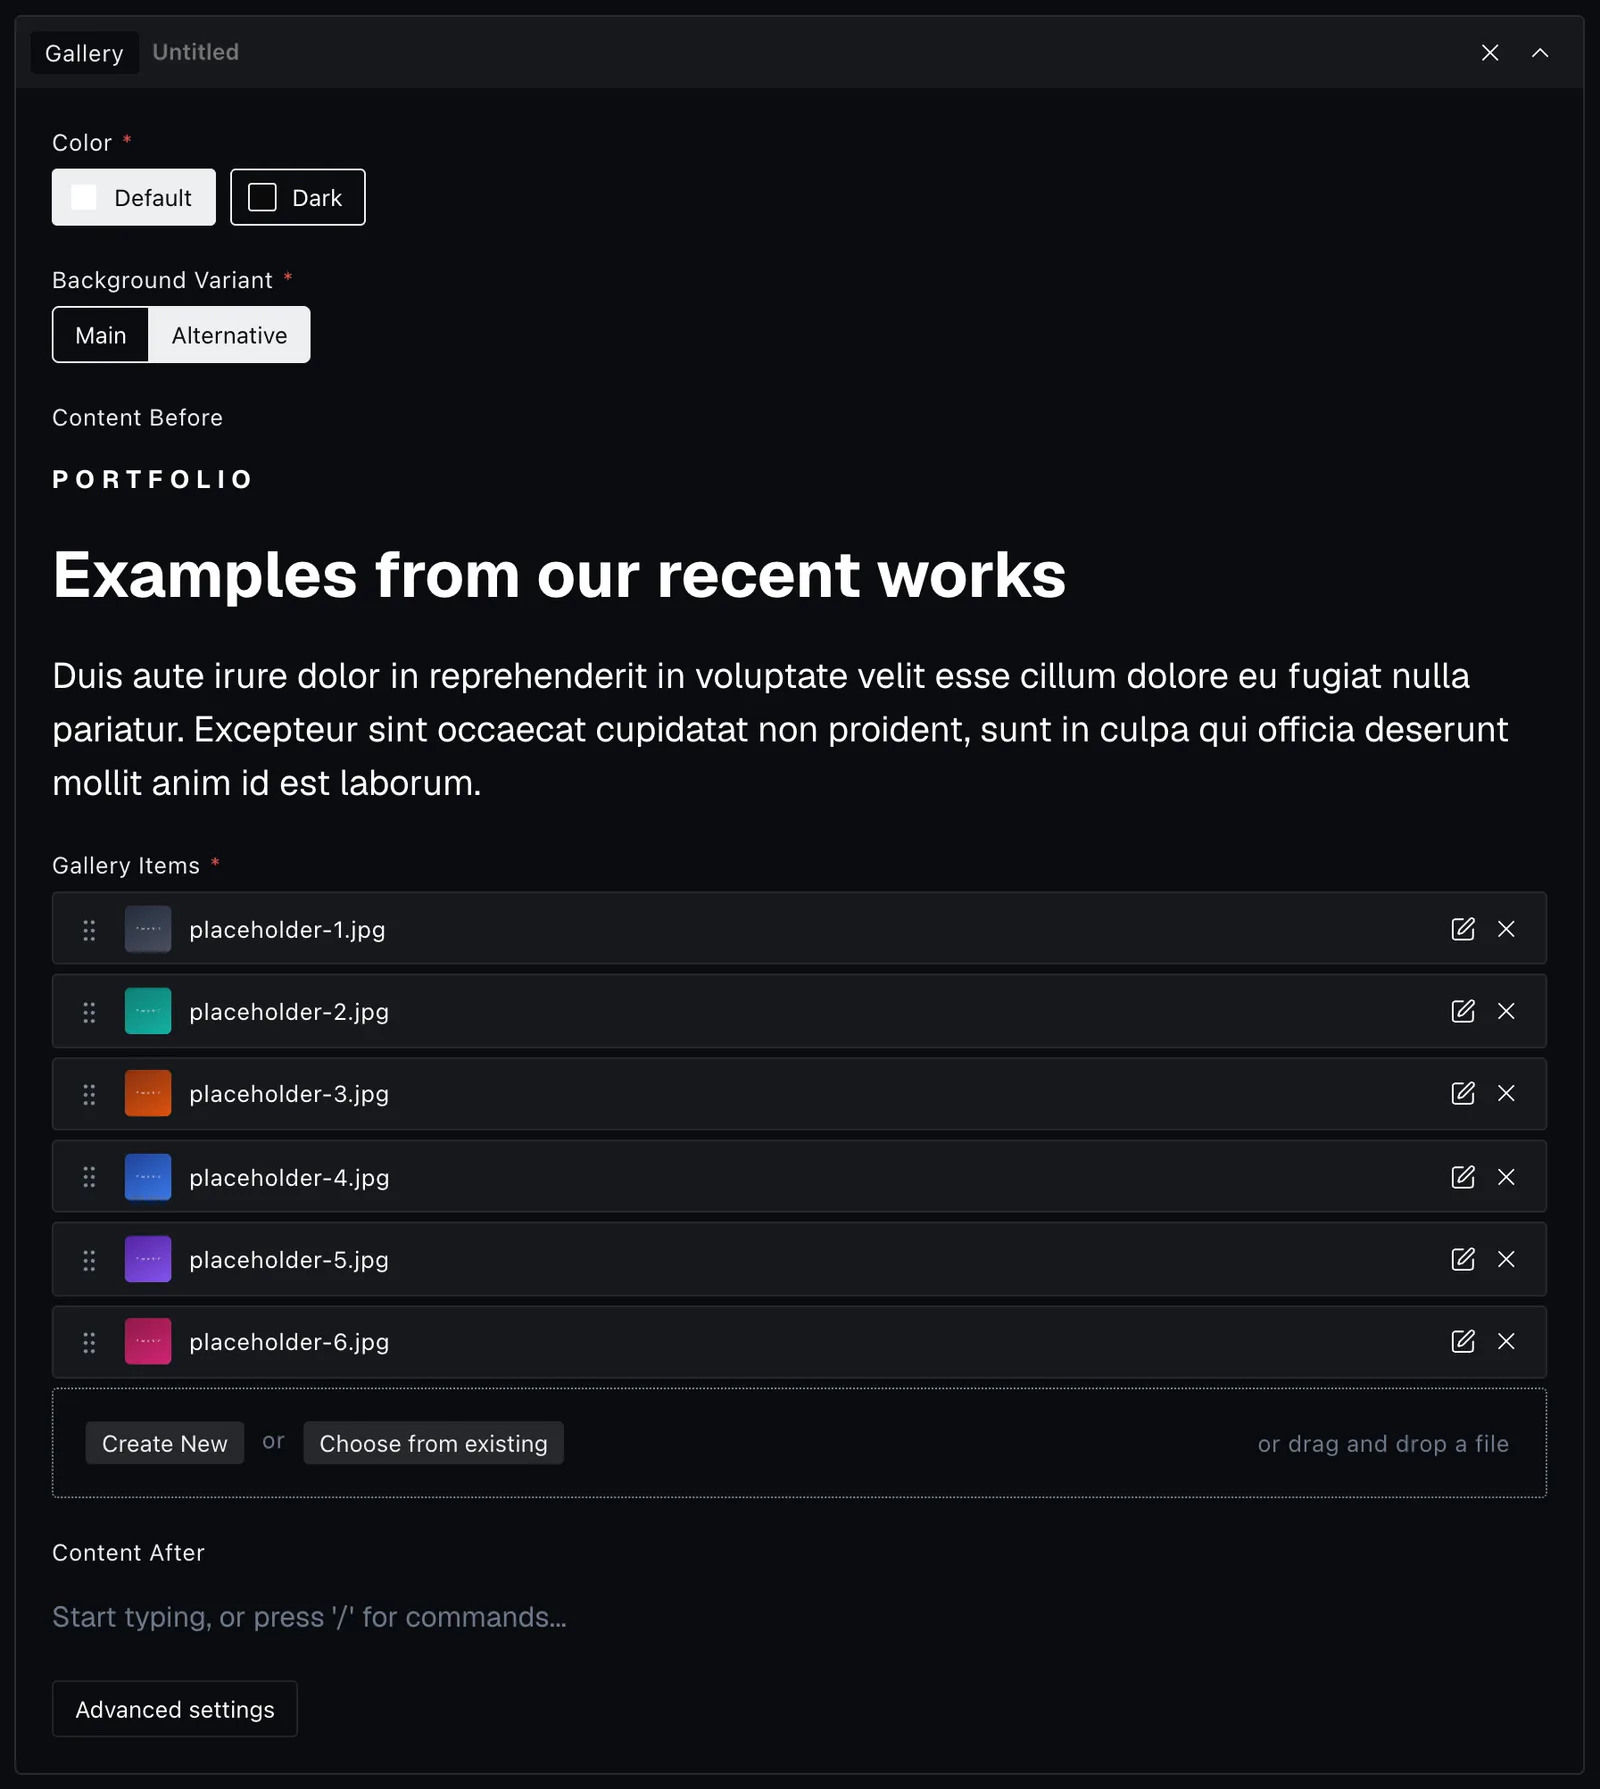Edit placeholder-2.jpg gallery item
The image size is (1600, 1789).
tap(1463, 1011)
